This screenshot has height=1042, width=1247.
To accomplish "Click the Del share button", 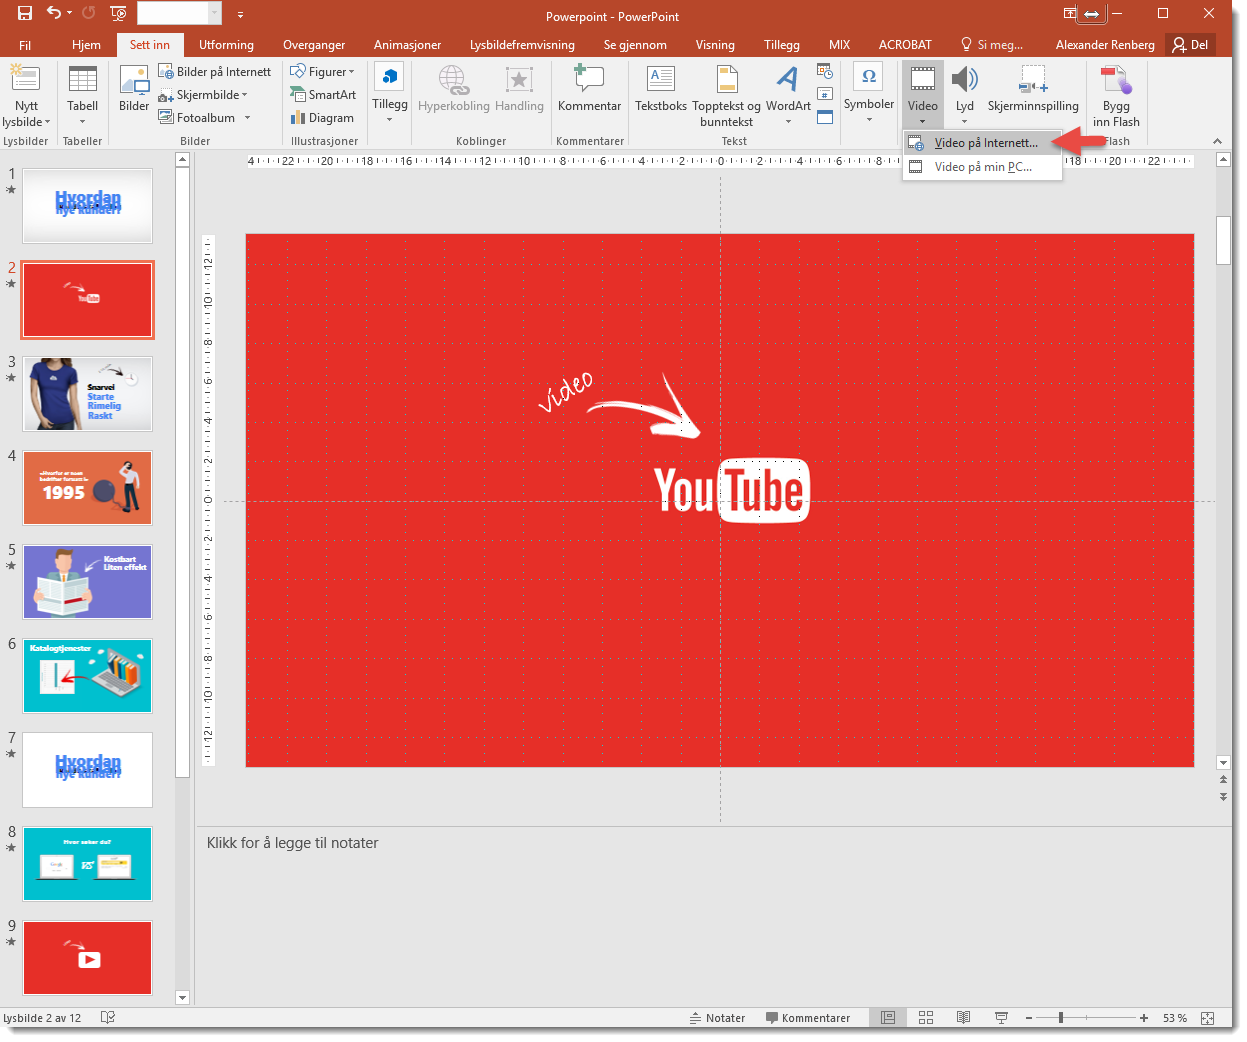I will (1190, 45).
